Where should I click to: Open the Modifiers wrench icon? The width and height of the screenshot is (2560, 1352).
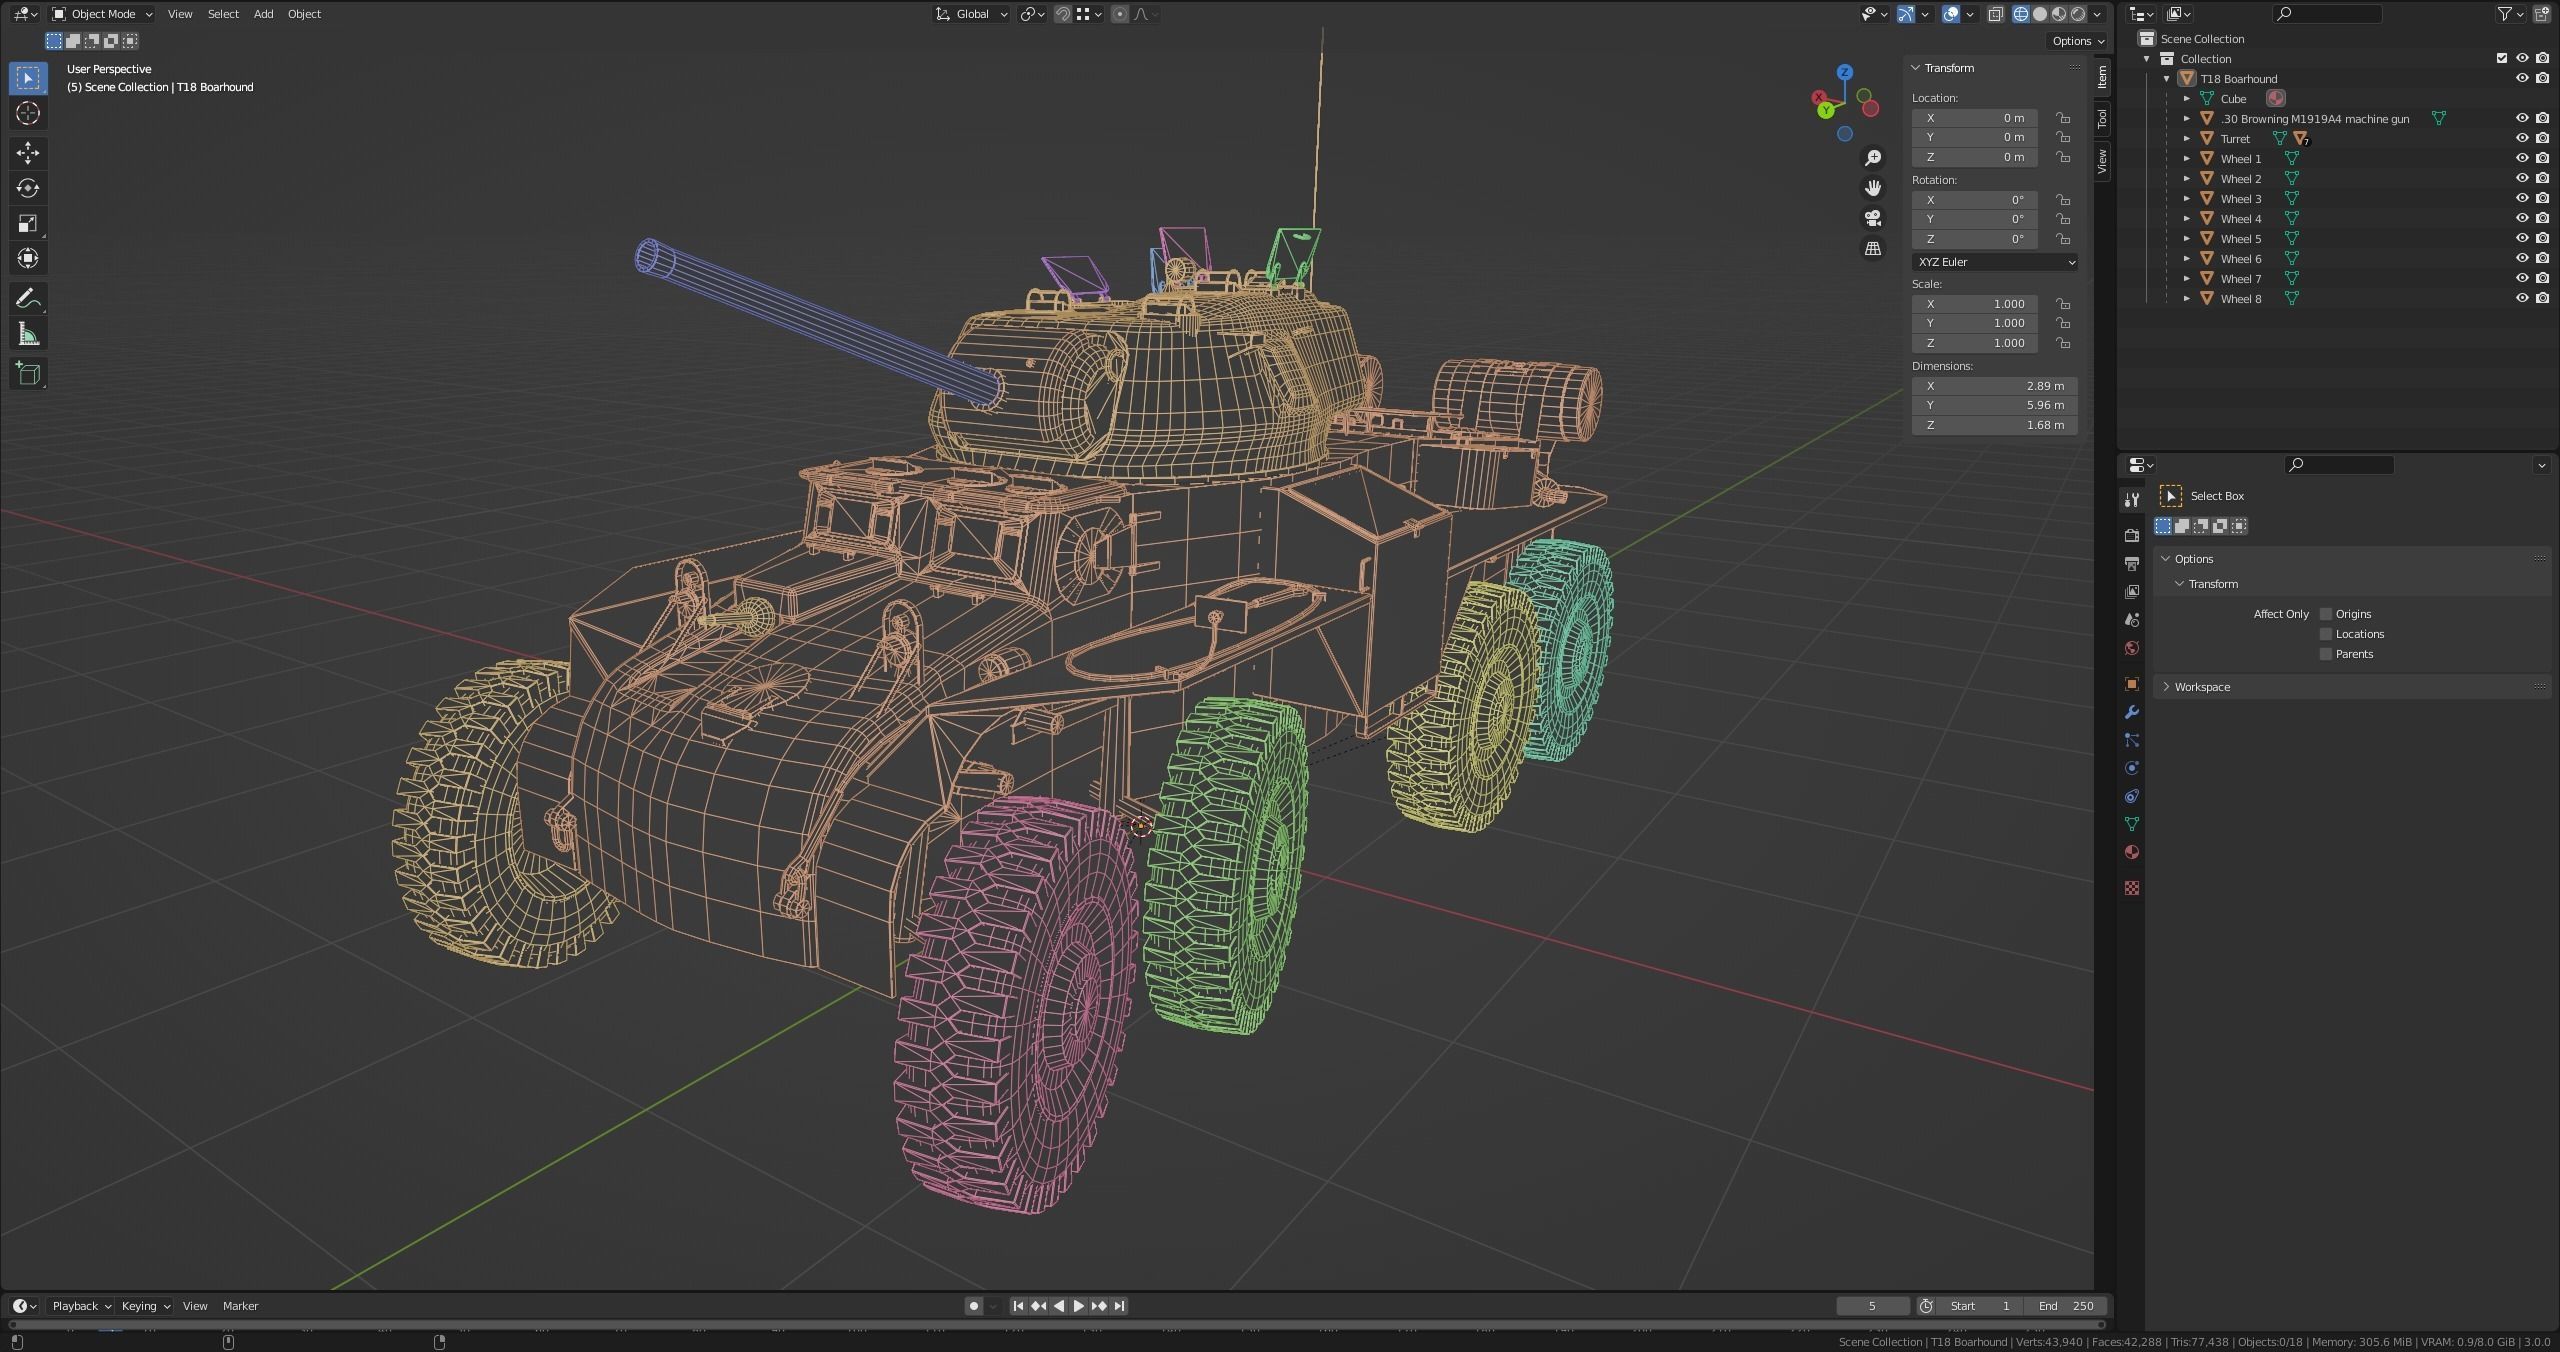[2131, 712]
